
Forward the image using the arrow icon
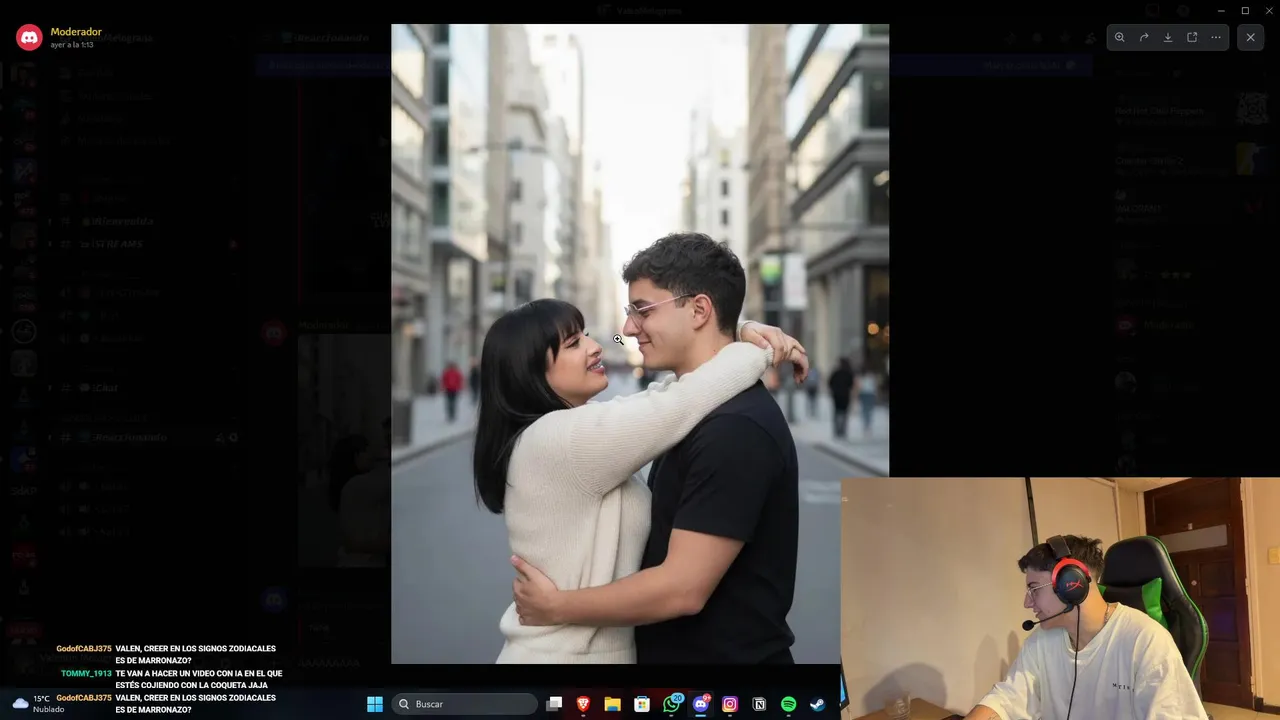1144,37
